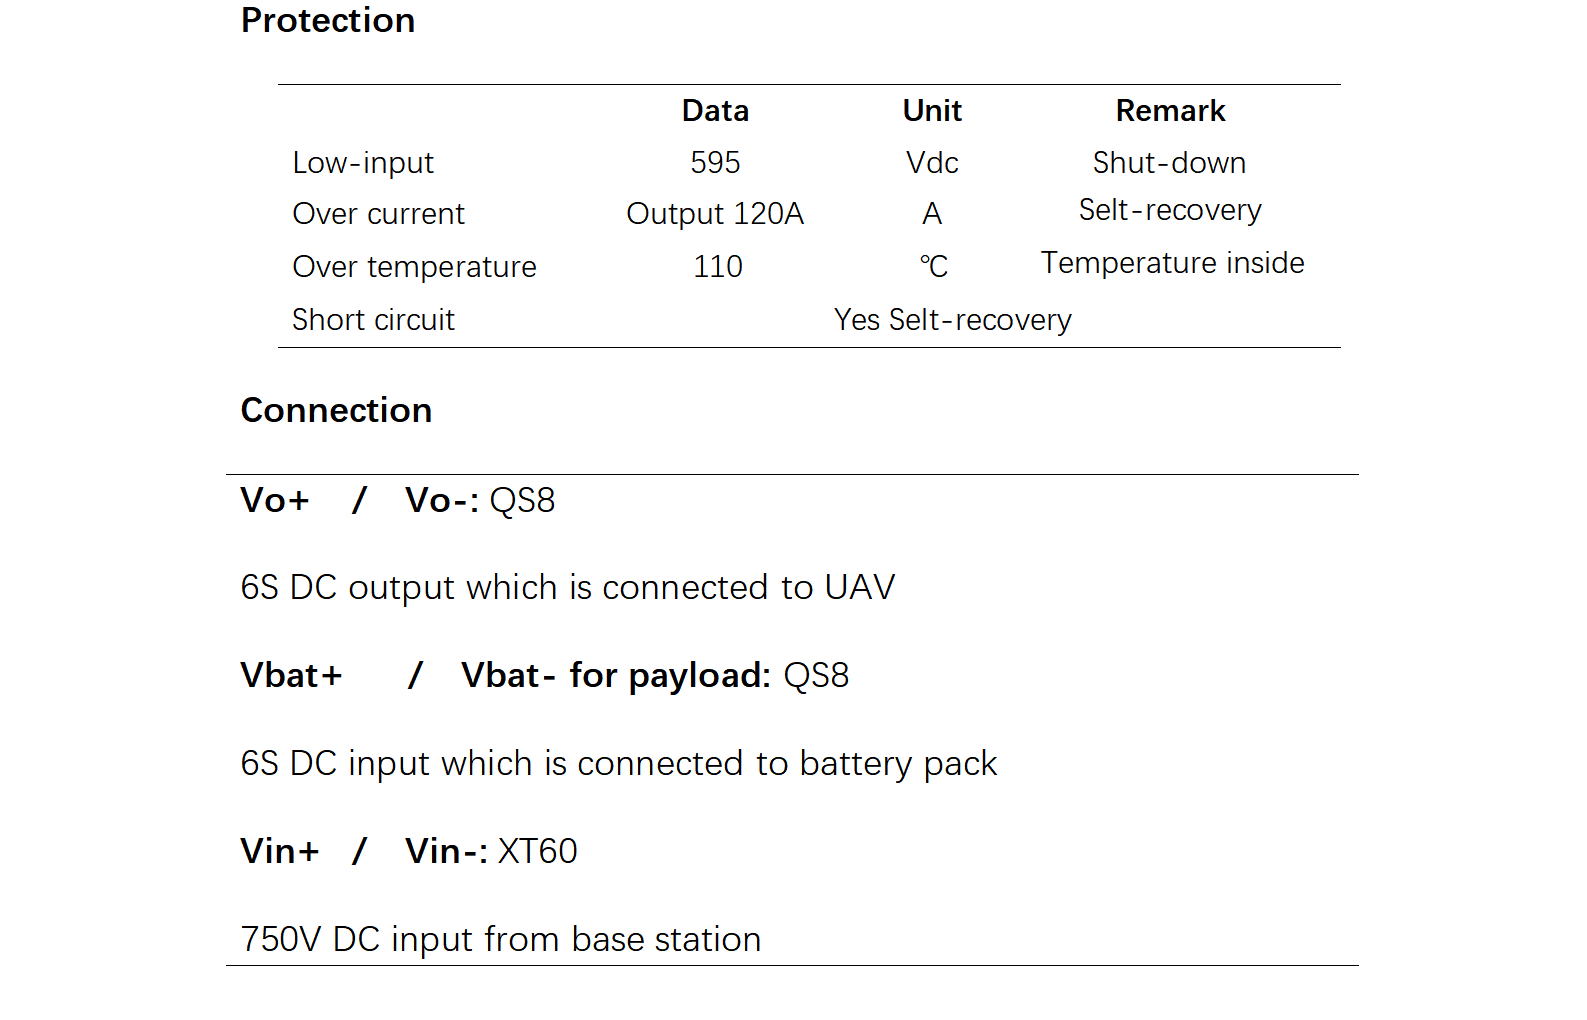Click the 750V DC input line
This screenshot has height=1020, width=1587.
point(500,940)
